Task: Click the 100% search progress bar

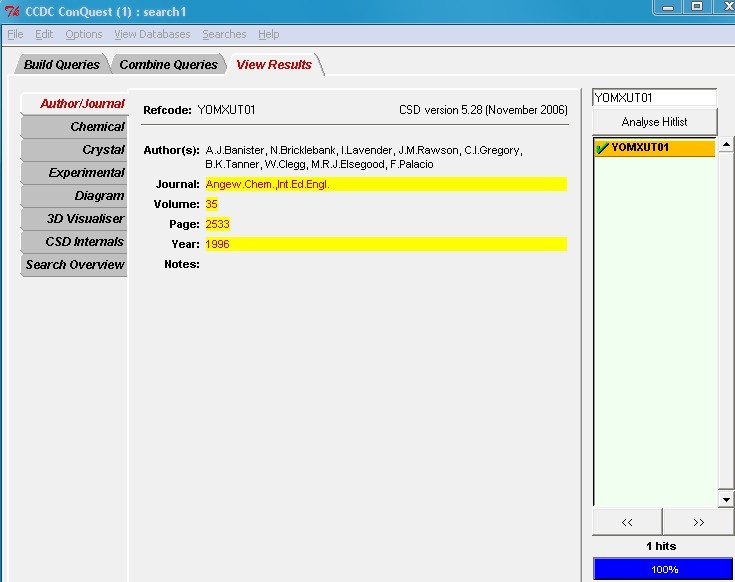Action: pos(663,569)
